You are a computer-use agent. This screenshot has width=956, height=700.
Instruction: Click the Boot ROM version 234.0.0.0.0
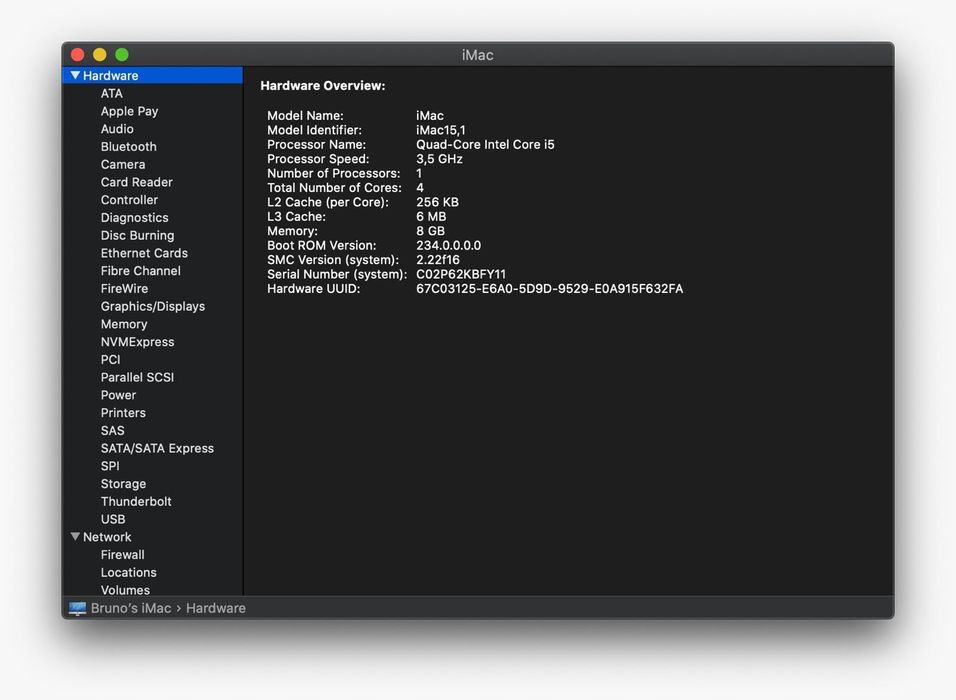click(449, 245)
